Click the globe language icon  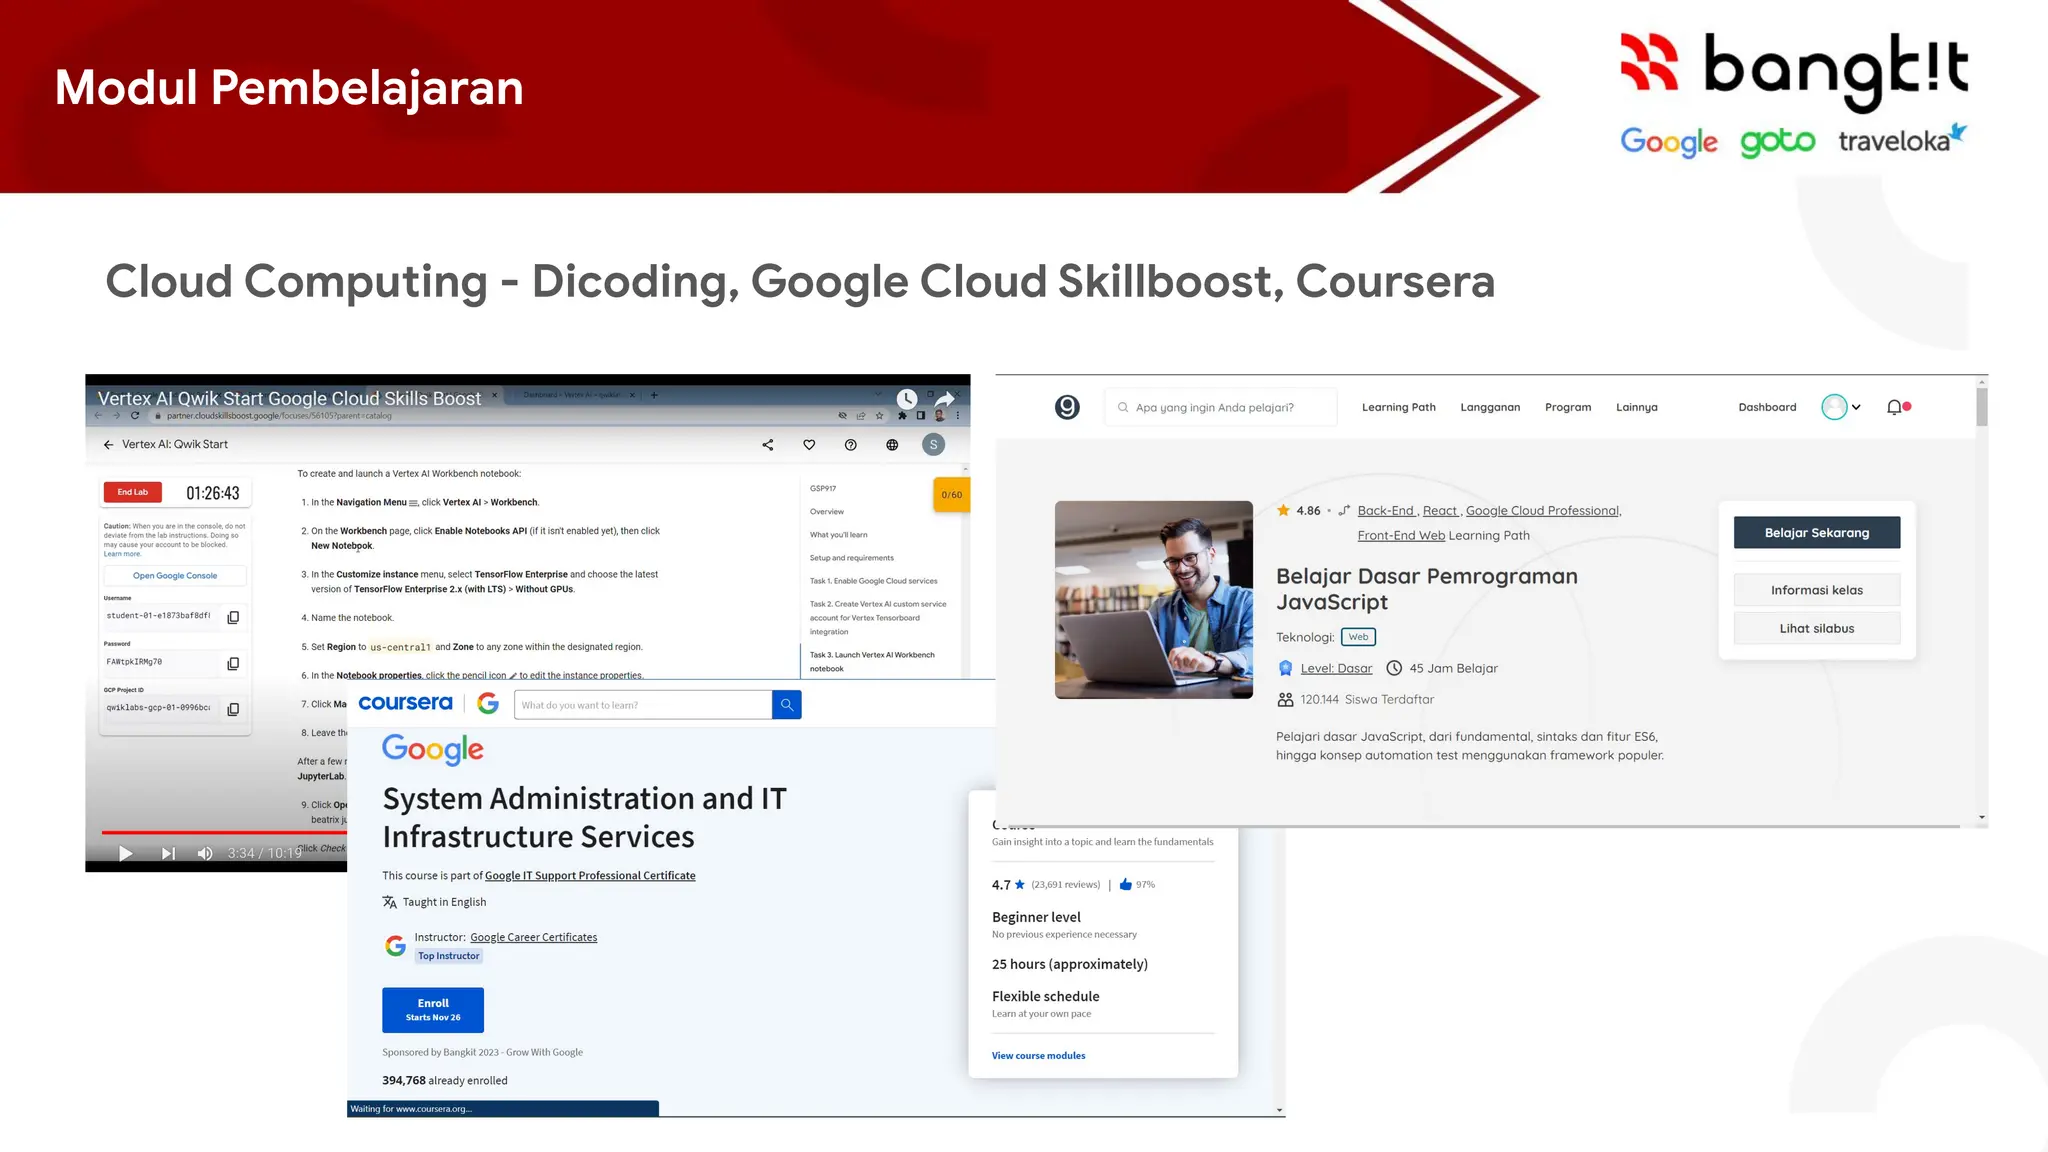(892, 445)
